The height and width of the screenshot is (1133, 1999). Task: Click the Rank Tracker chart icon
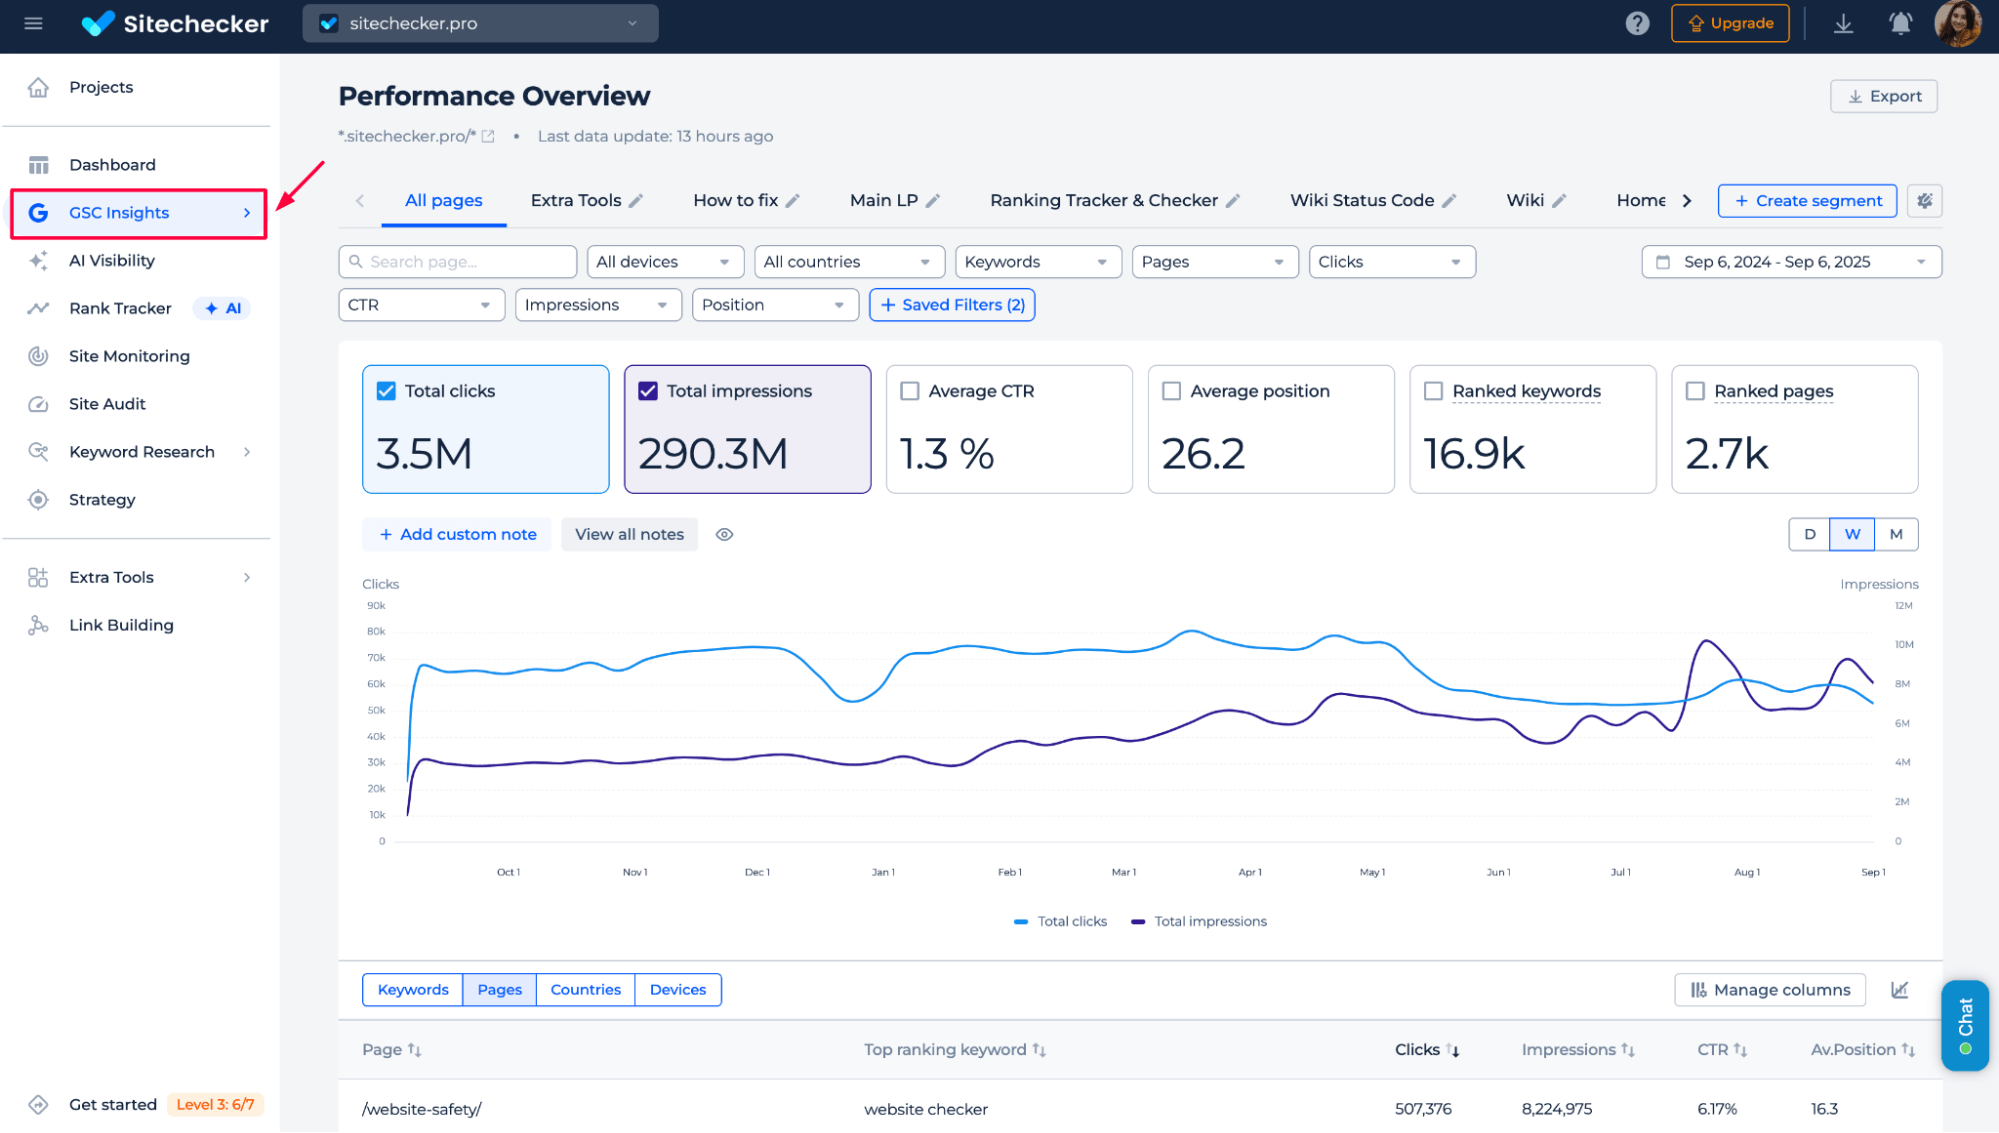tap(38, 309)
